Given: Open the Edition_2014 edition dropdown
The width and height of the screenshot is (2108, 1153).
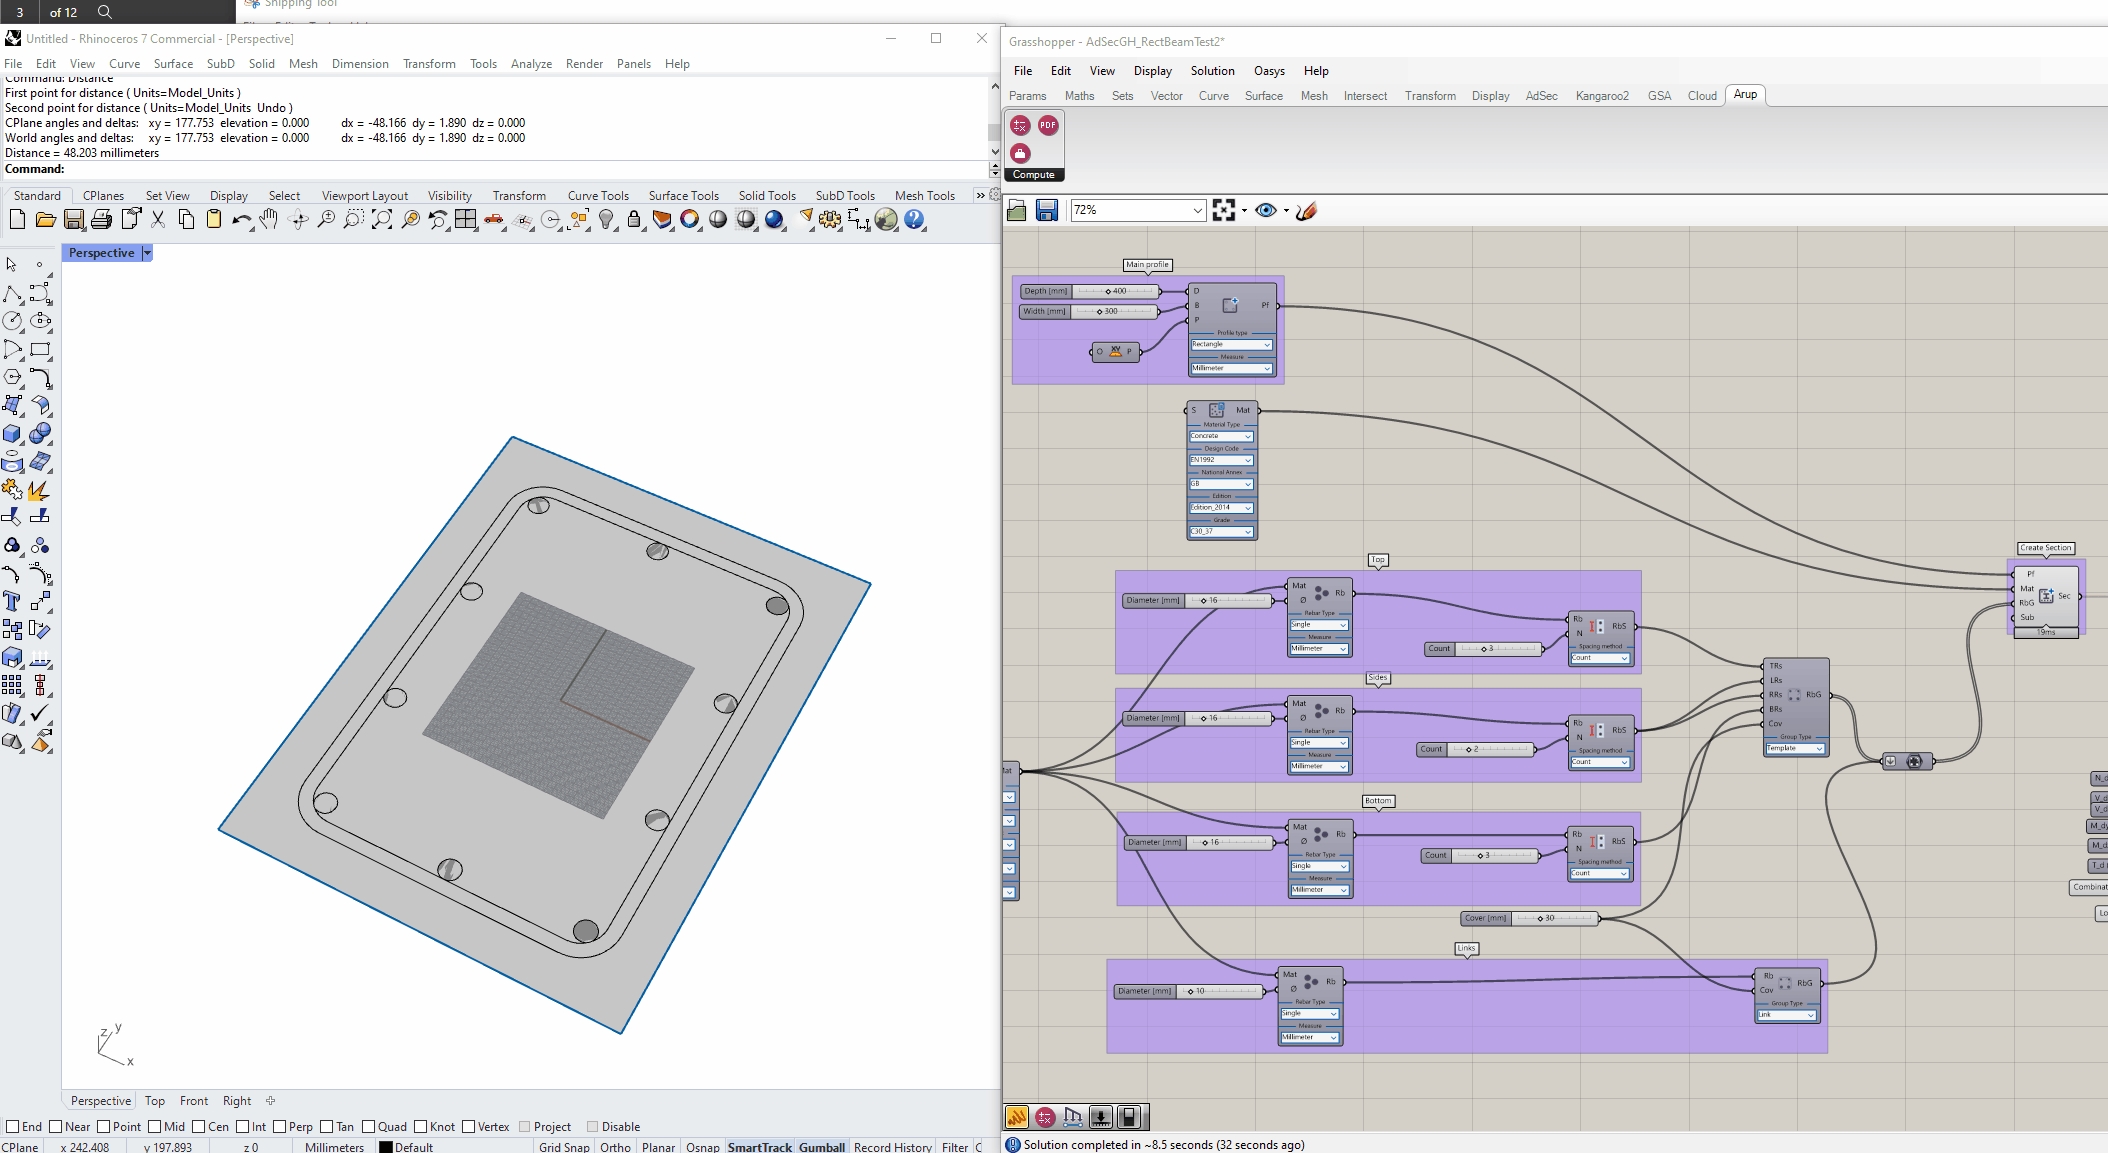Looking at the screenshot, I should click(1221, 508).
